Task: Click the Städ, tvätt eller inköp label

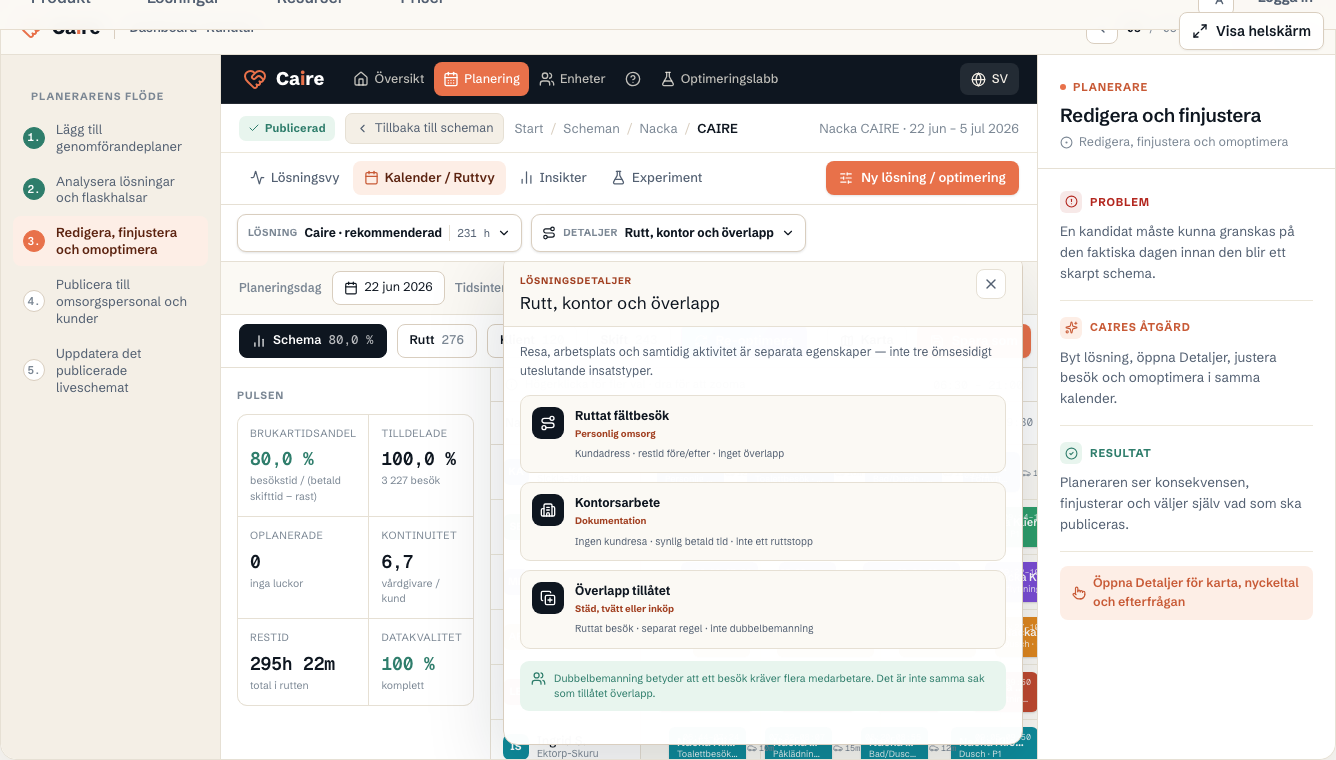Action: pyautogui.click(x=625, y=609)
